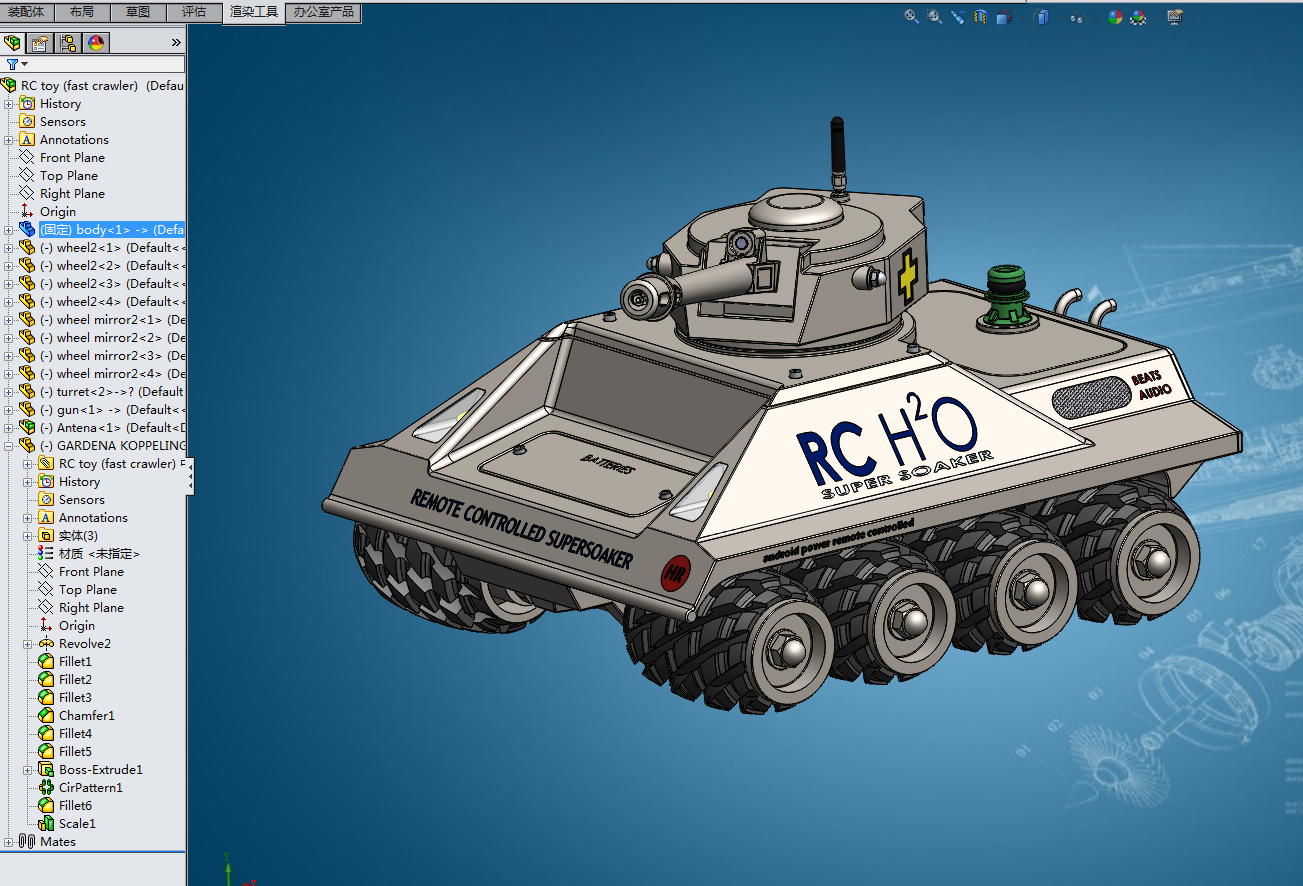Click the Boss-Extrude1 feature icon

(46, 770)
